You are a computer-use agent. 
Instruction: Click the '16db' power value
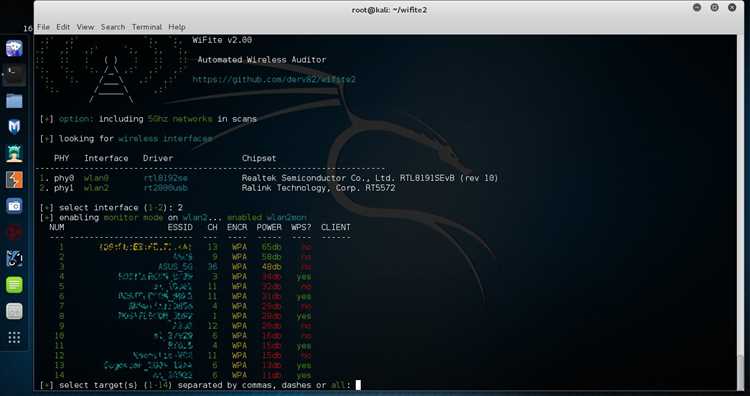[x=271, y=336]
